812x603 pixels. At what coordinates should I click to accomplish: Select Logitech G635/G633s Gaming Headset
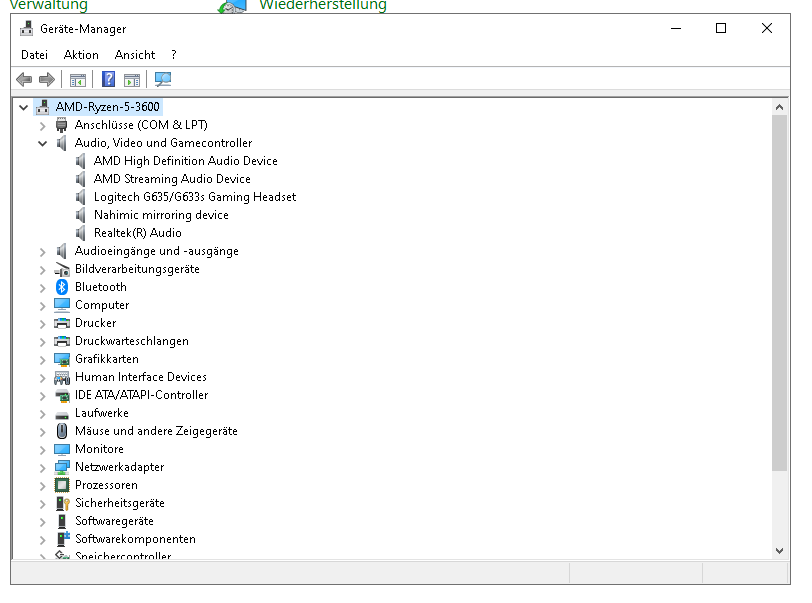click(195, 197)
